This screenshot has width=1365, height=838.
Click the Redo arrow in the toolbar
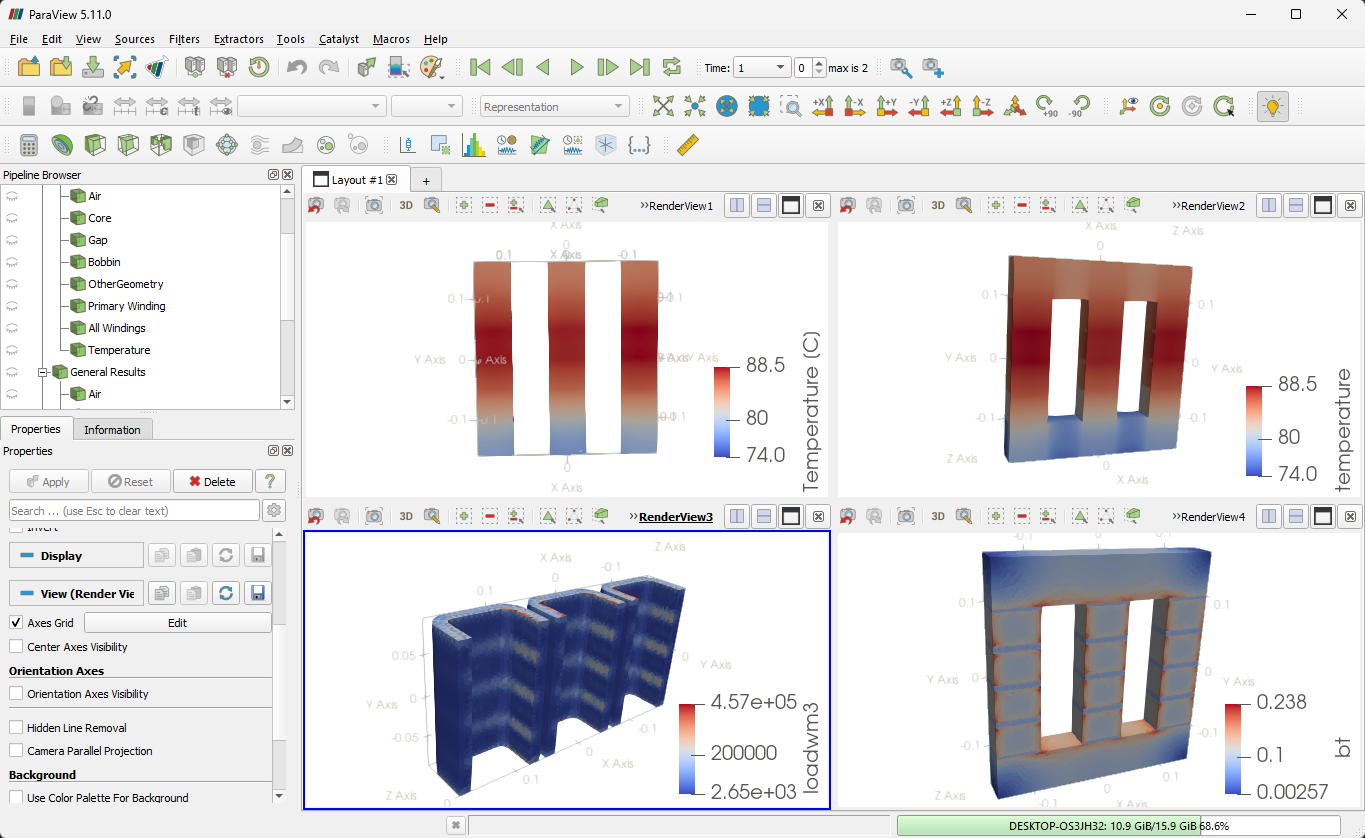click(328, 67)
